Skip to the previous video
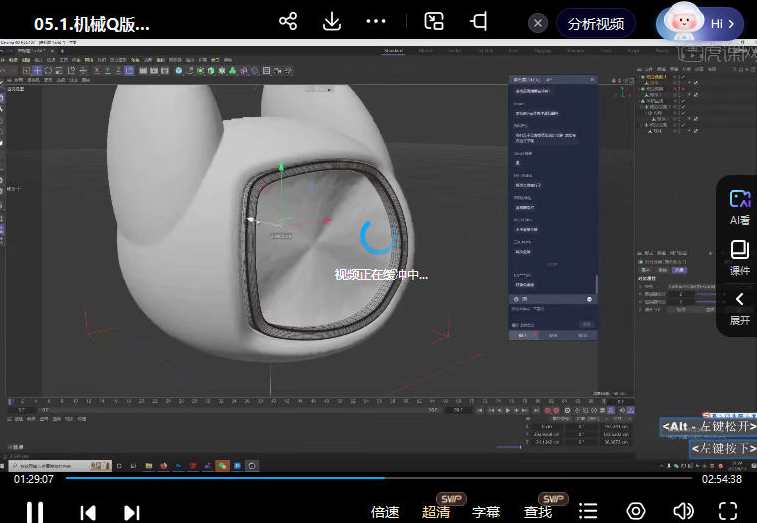Screen dimensions: 757x523 [88, 512]
